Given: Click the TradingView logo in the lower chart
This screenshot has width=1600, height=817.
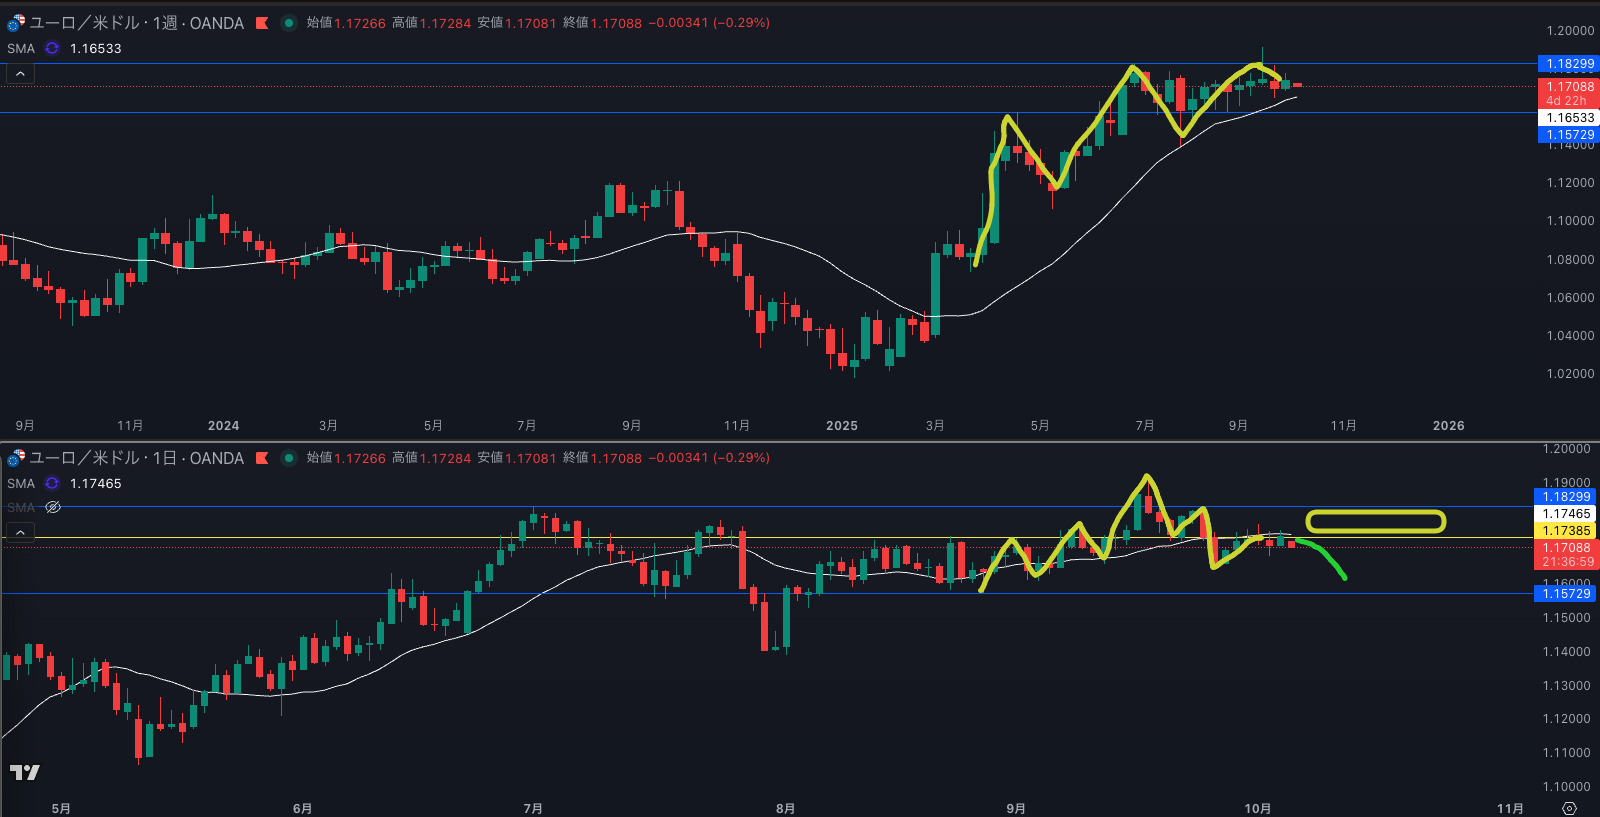Looking at the screenshot, I should (x=25, y=772).
